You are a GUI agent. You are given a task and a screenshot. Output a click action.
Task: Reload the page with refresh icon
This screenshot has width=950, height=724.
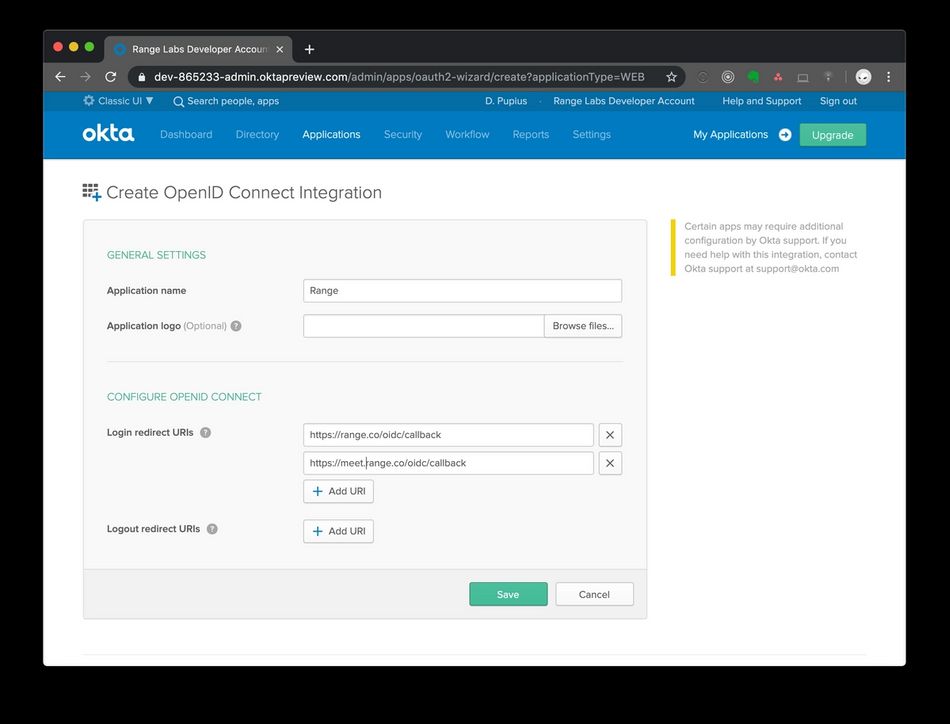(110, 77)
